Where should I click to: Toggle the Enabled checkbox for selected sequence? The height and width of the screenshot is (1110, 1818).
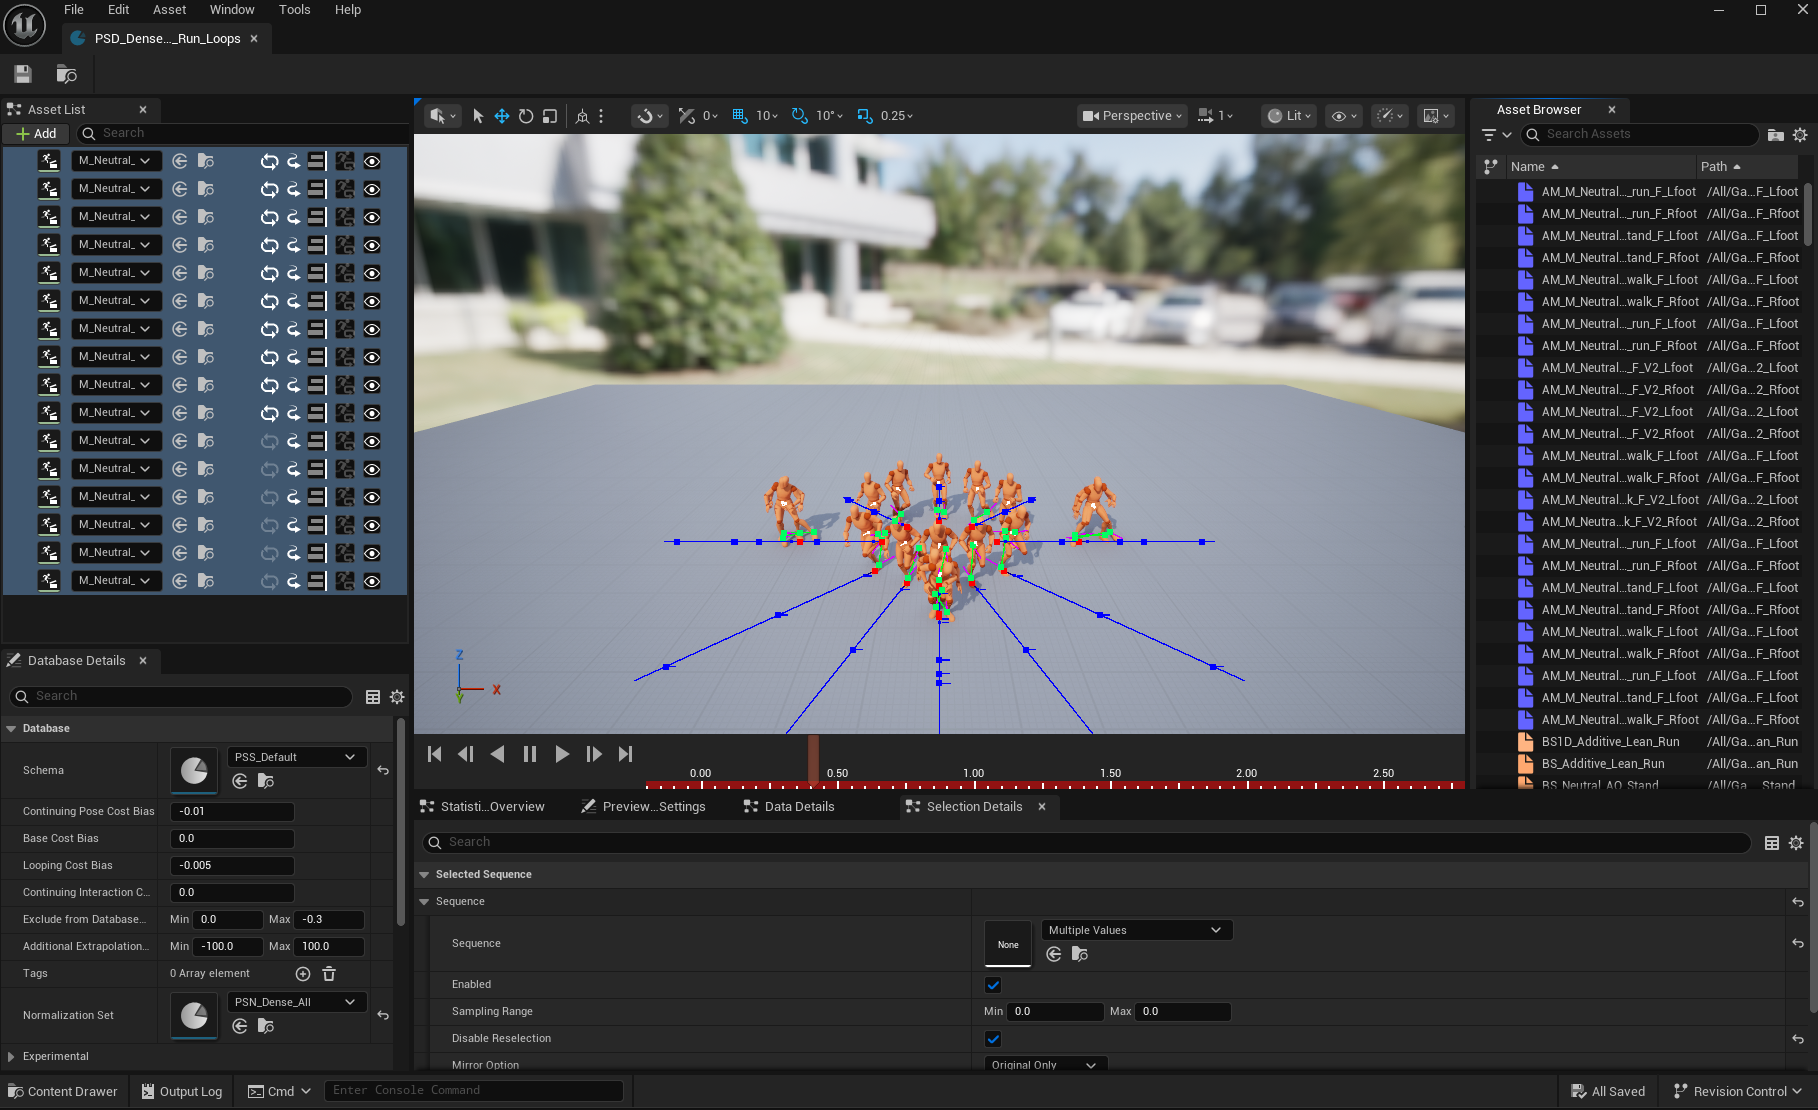[x=993, y=985]
